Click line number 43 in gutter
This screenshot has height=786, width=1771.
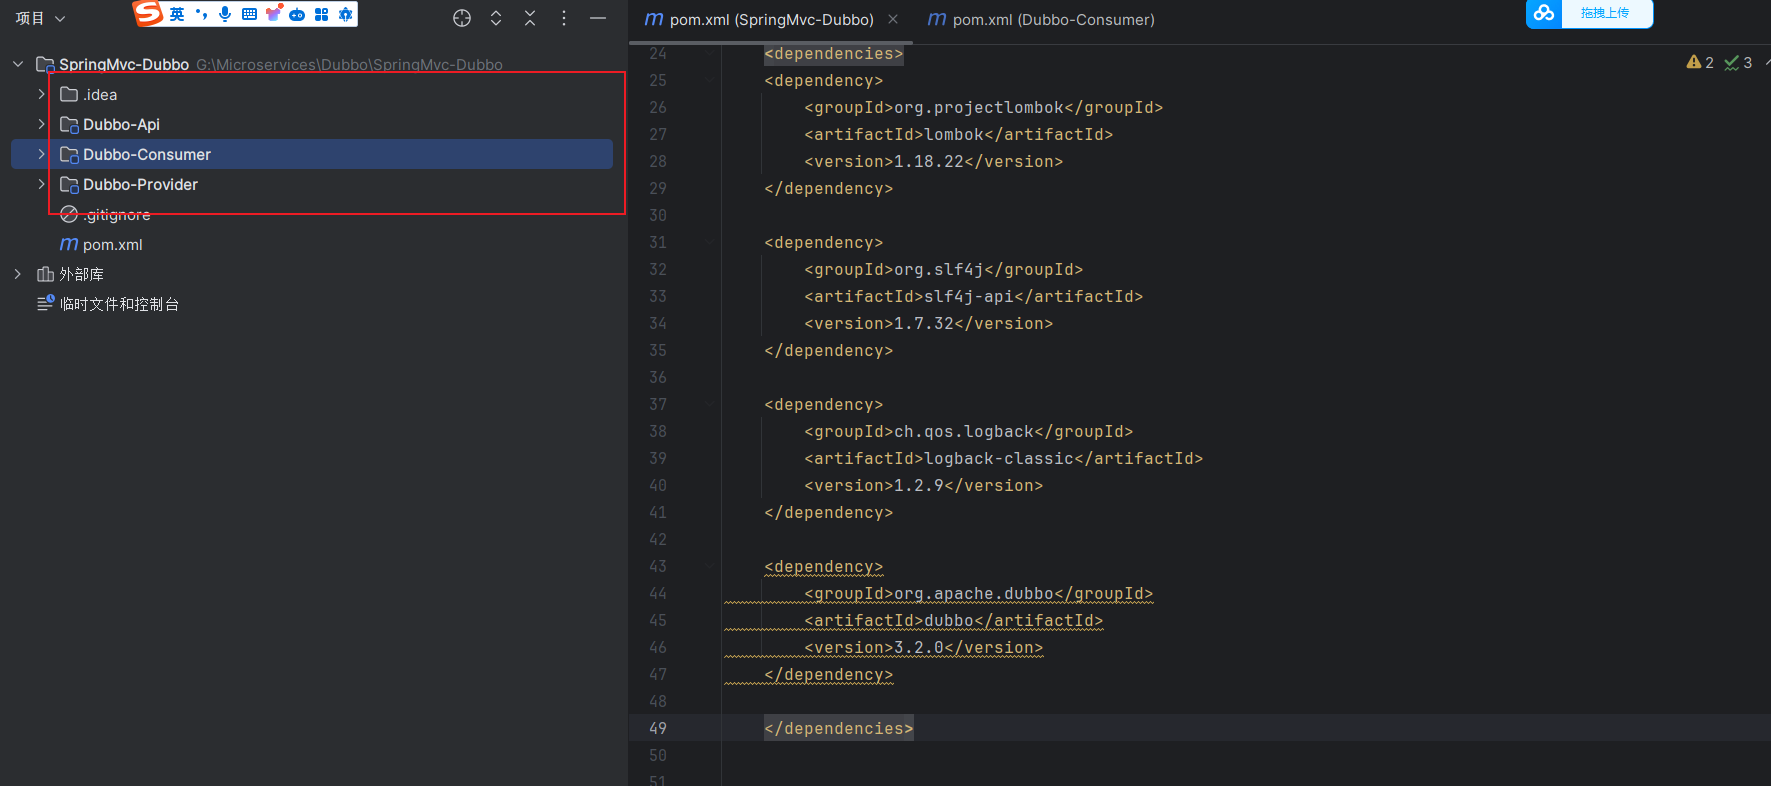coord(658,566)
